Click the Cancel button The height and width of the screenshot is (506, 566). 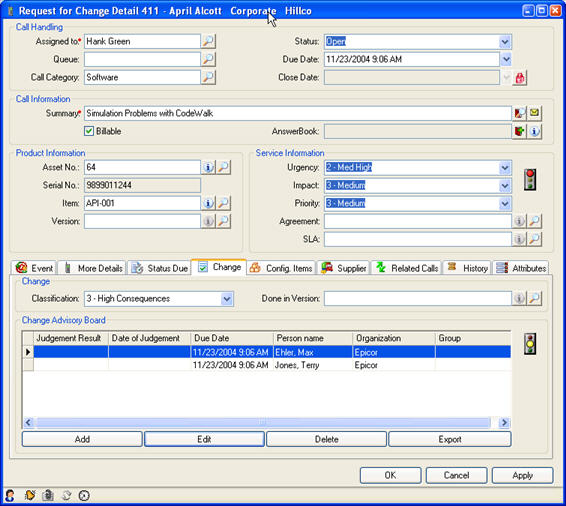coord(457,475)
